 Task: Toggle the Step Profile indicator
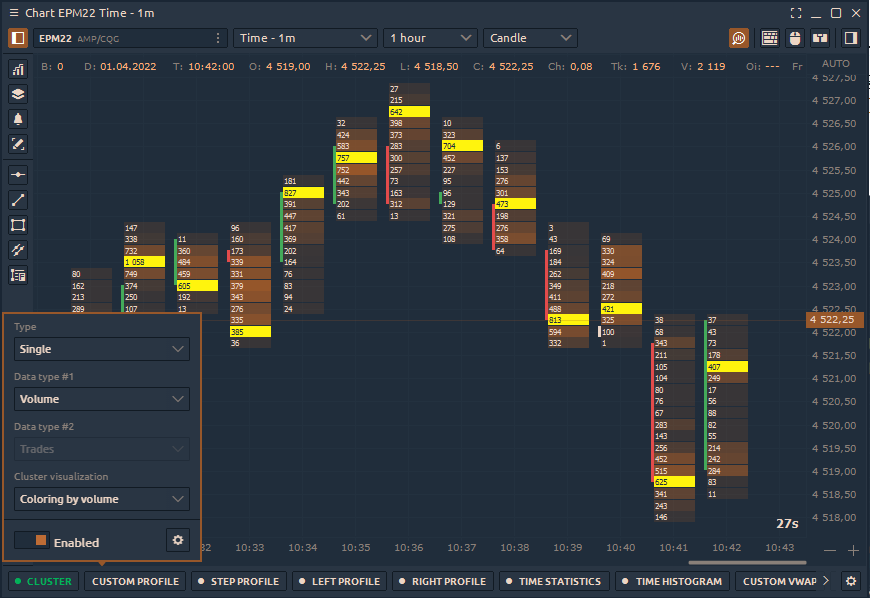(240, 581)
